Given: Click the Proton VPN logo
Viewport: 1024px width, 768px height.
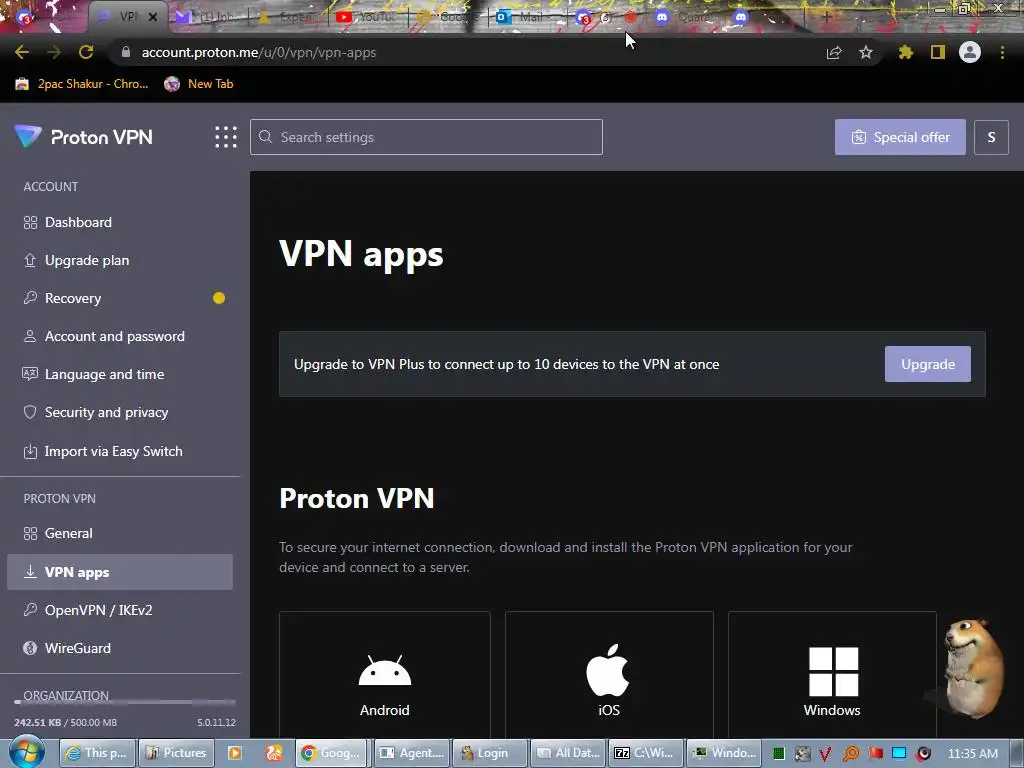Looking at the screenshot, I should click(x=84, y=137).
